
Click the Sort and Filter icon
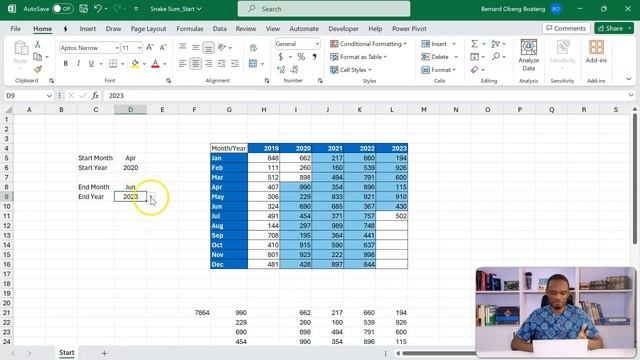tap(496, 44)
